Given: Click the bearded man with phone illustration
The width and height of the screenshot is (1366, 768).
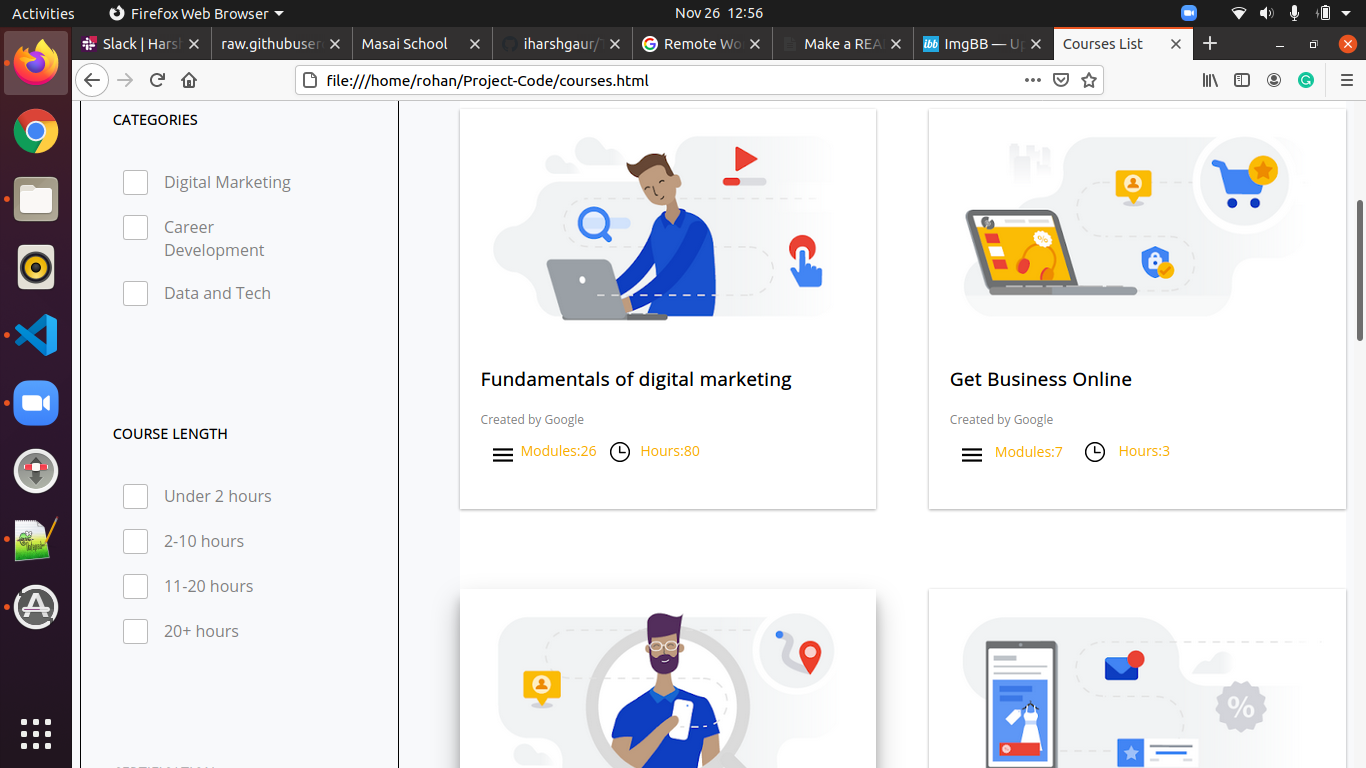Looking at the screenshot, I should pos(668,690).
